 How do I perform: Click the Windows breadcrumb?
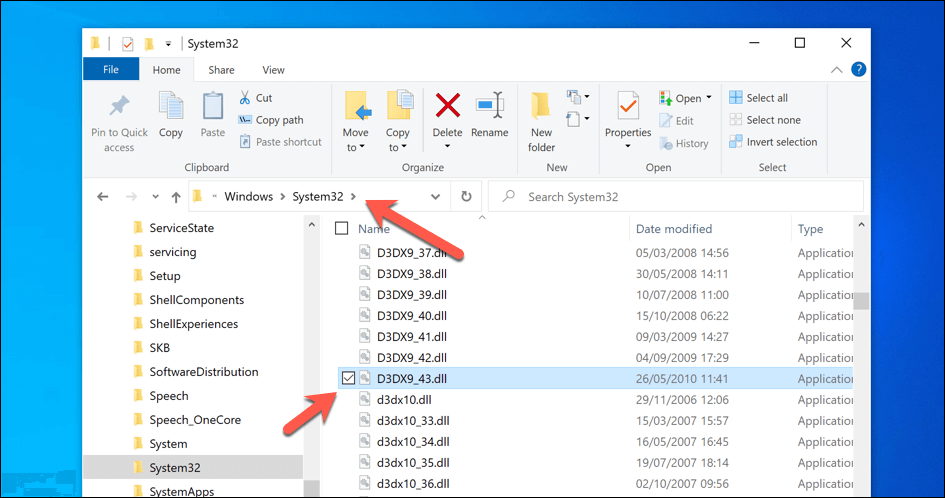coord(249,197)
